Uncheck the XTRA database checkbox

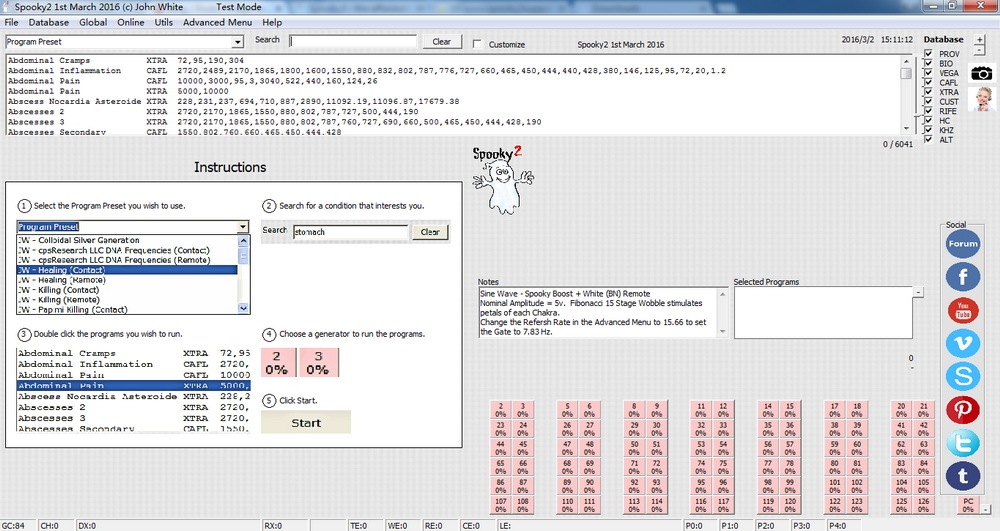pos(928,92)
